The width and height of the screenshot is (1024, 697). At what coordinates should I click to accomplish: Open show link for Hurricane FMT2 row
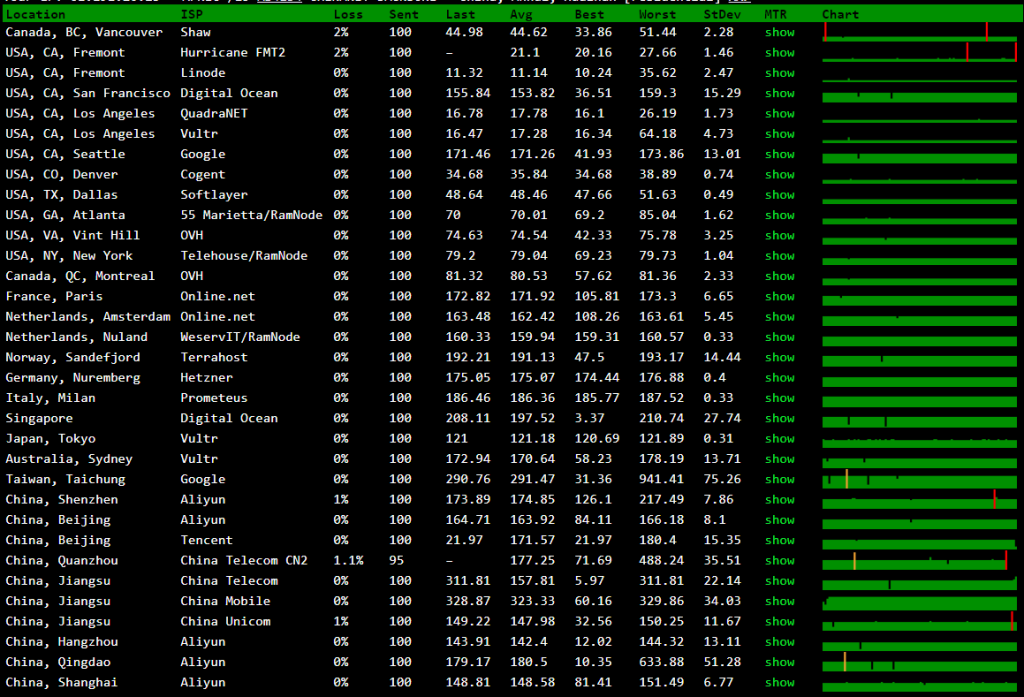pos(780,52)
